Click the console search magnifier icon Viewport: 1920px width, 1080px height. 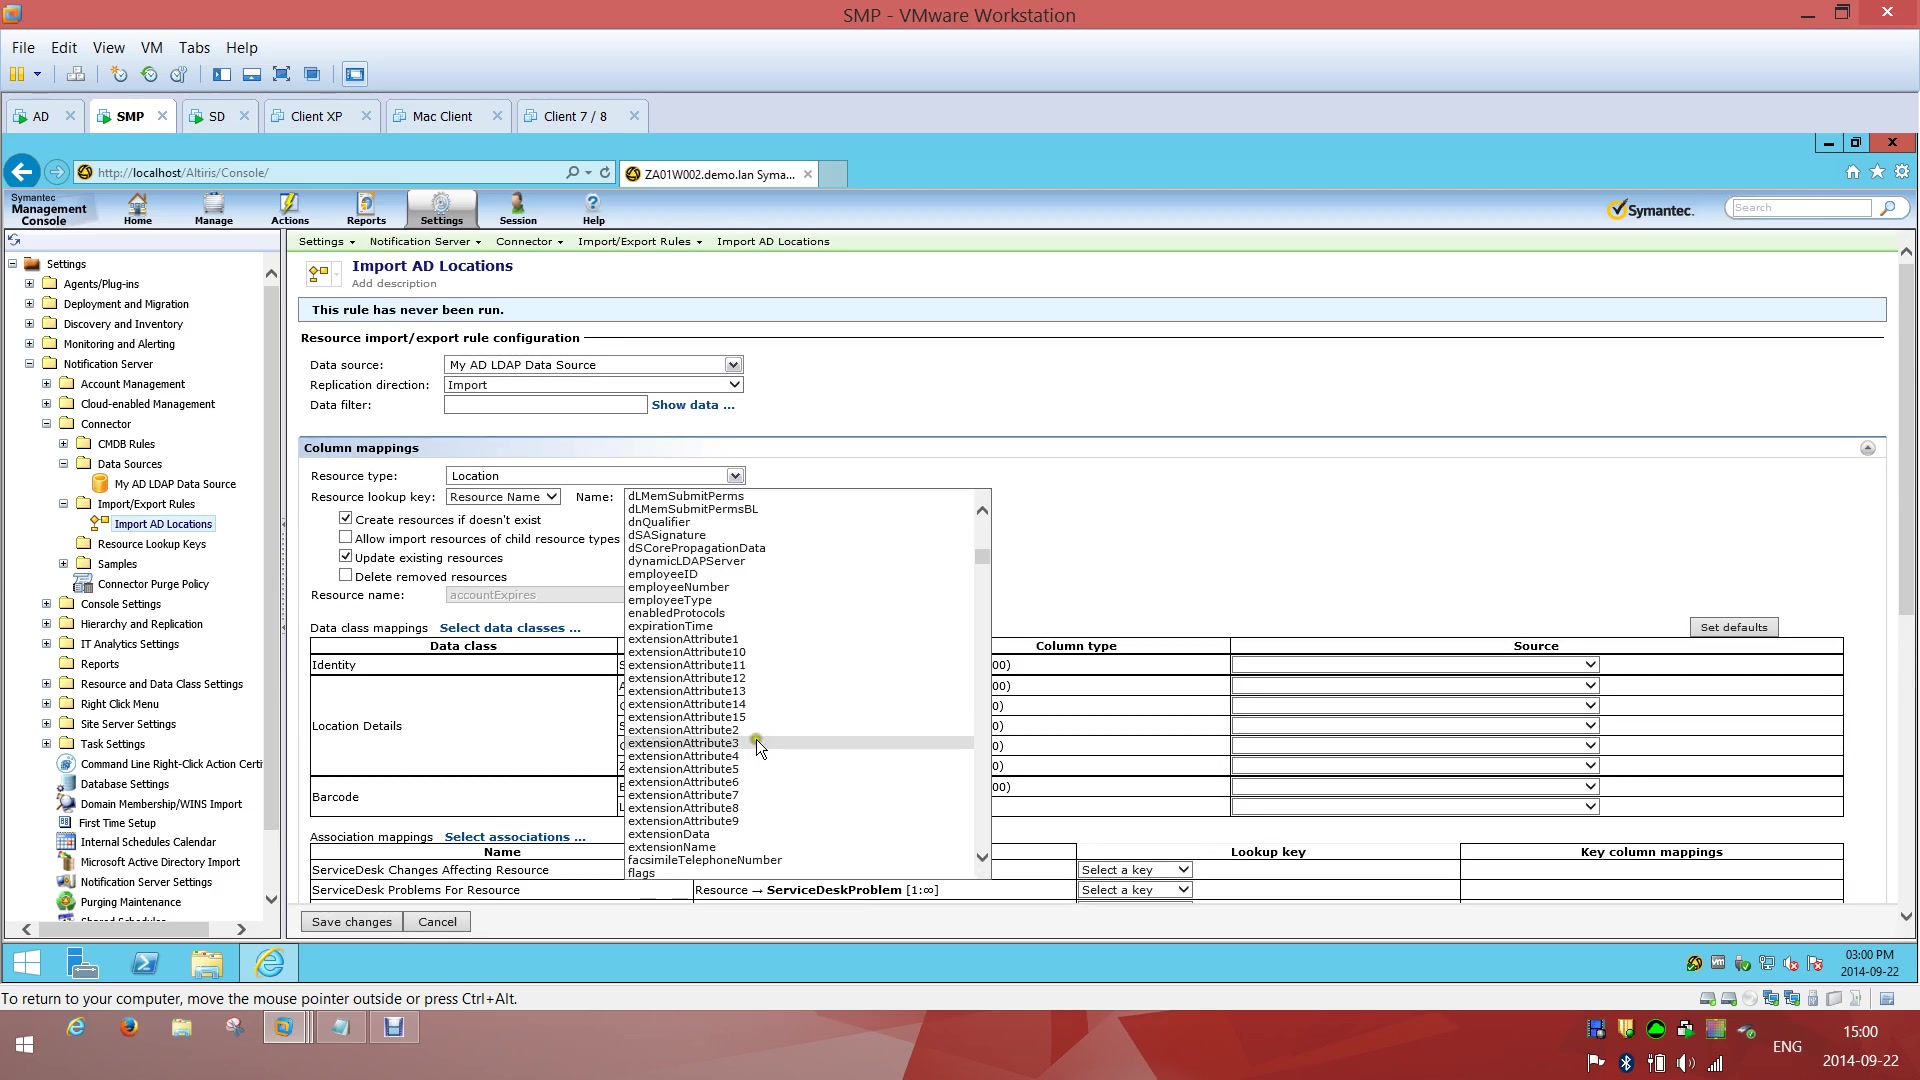pyautogui.click(x=1887, y=208)
